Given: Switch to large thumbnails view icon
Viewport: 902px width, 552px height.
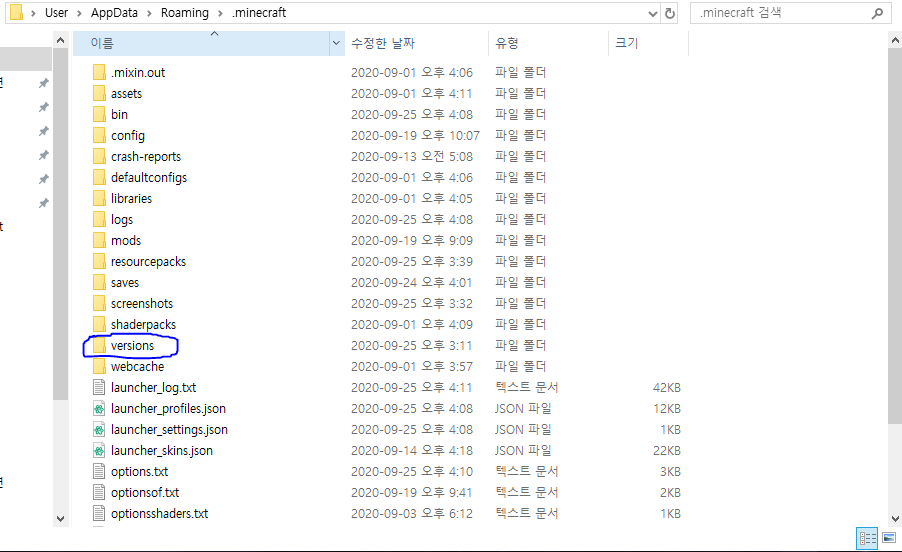Looking at the screenshot, I should pos(889,538).
